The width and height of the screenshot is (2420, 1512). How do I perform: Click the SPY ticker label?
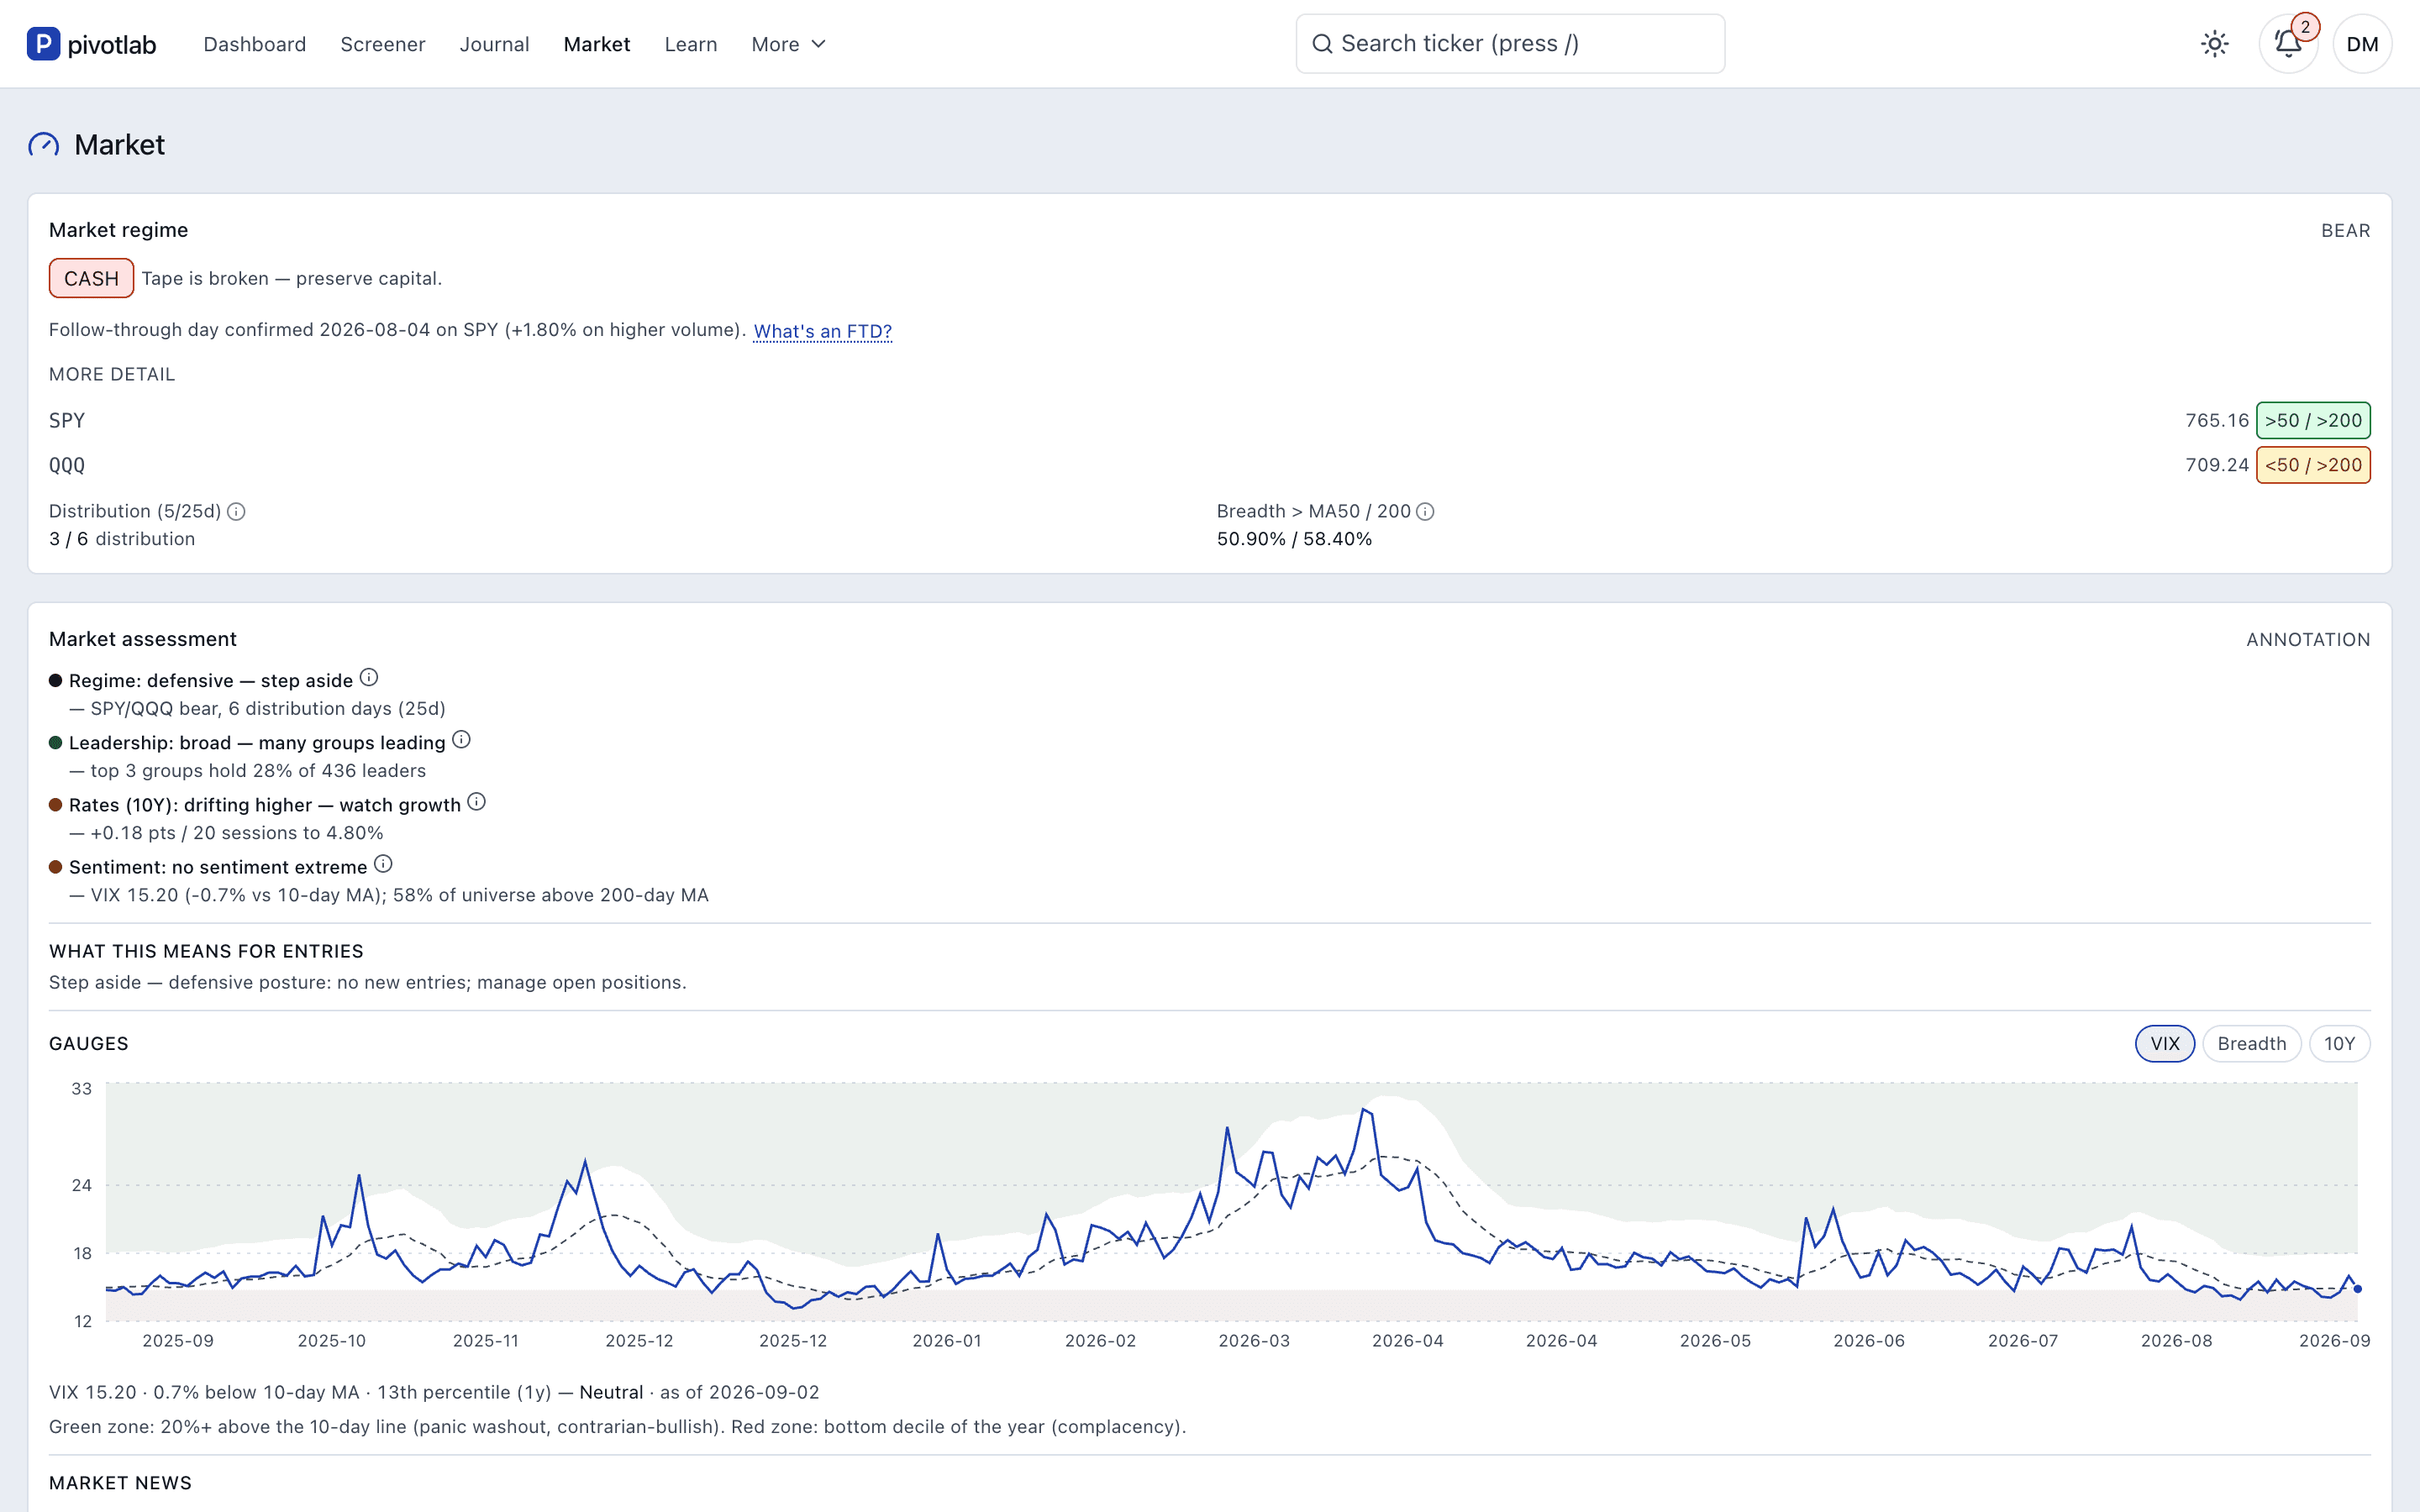click(67, 421)
